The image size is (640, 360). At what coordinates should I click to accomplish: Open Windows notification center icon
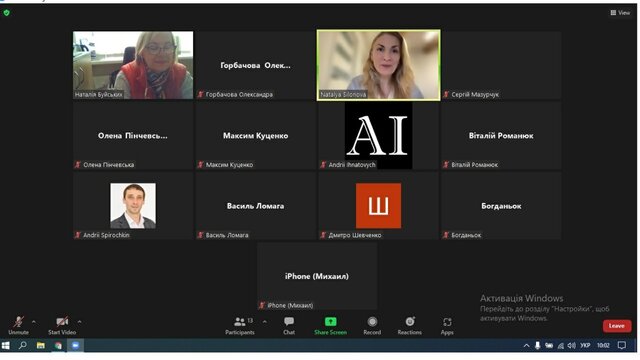tap(622, 346)
